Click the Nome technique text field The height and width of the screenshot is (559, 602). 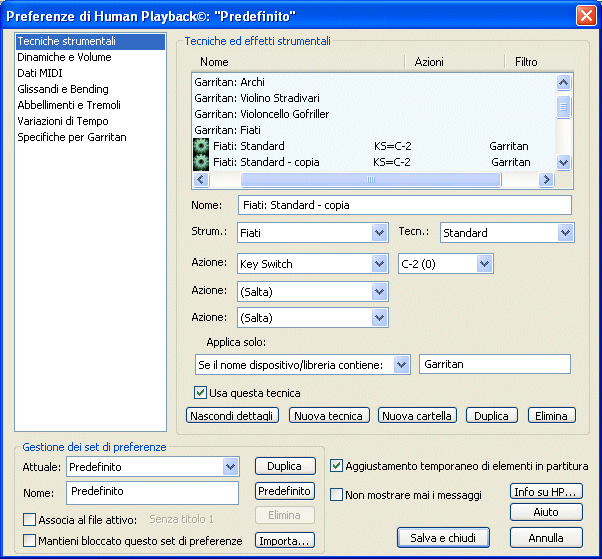pyautogui.click(x=403, y=205)
